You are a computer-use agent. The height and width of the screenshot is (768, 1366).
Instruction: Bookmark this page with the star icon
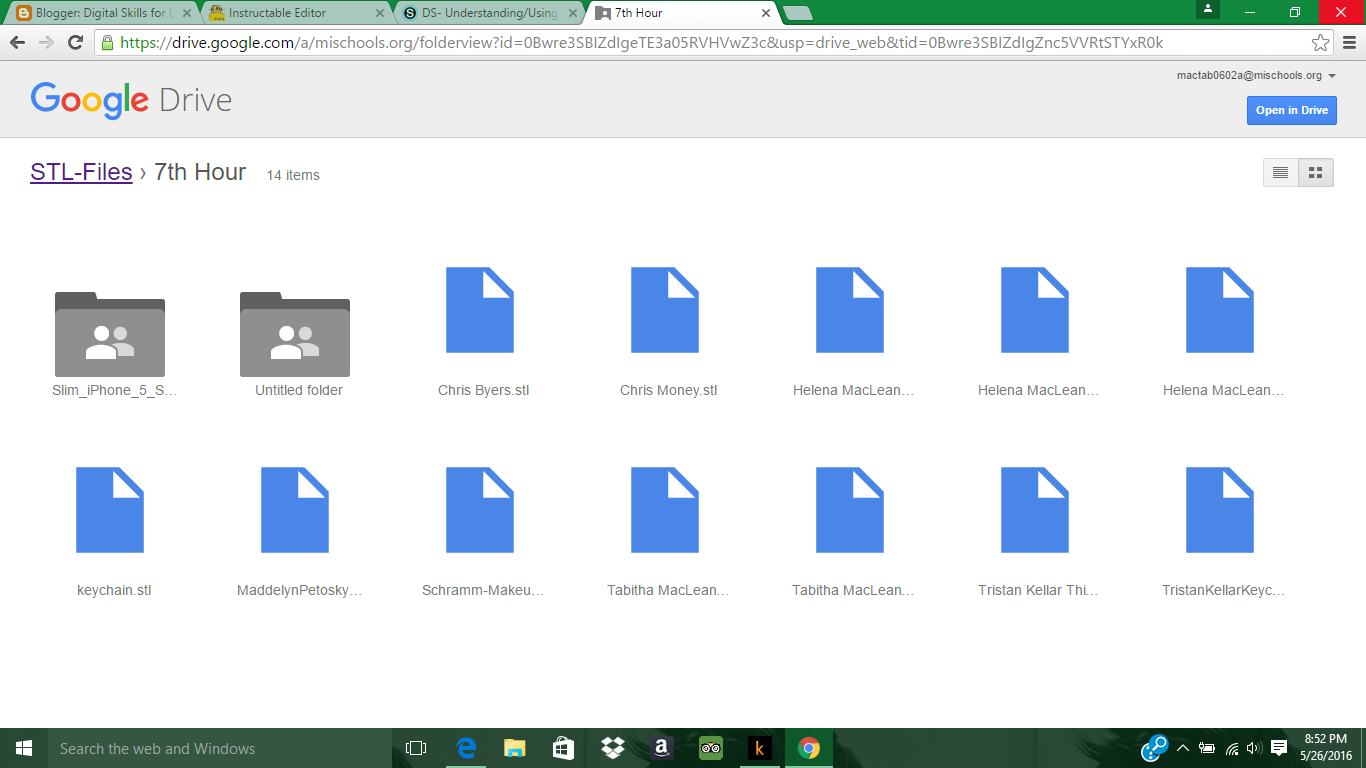(x=1320, y=43)
